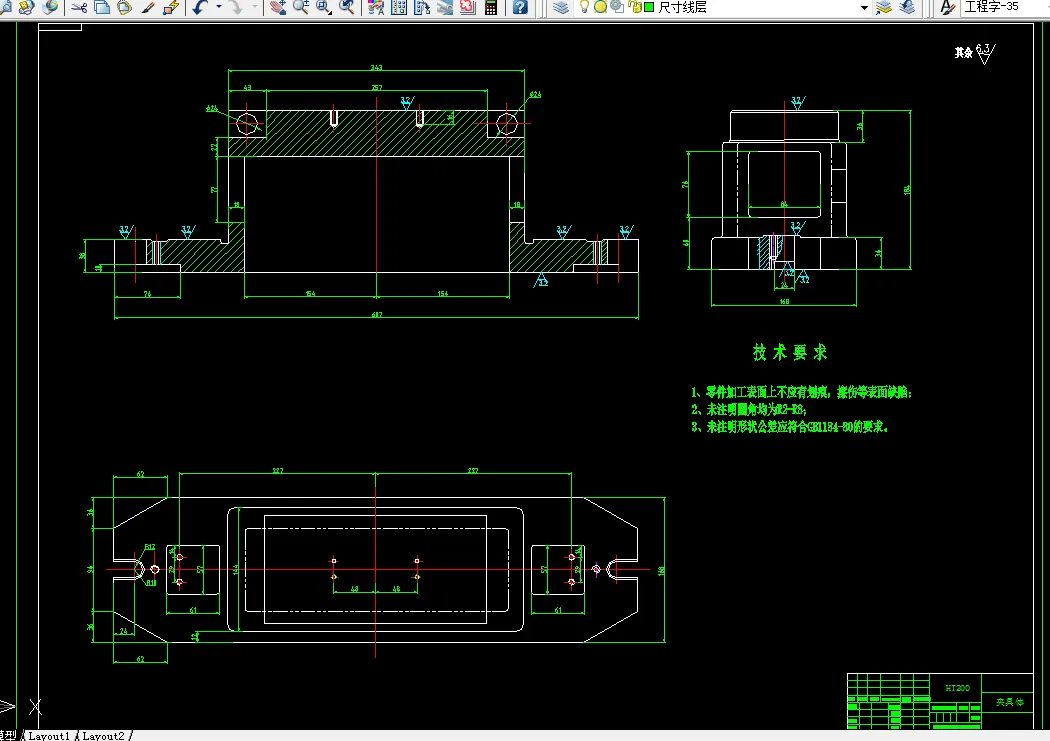Select the HT200 material cell in title block
The height and width of the screenshot is (741, 1050).
(x=958, y=688)
